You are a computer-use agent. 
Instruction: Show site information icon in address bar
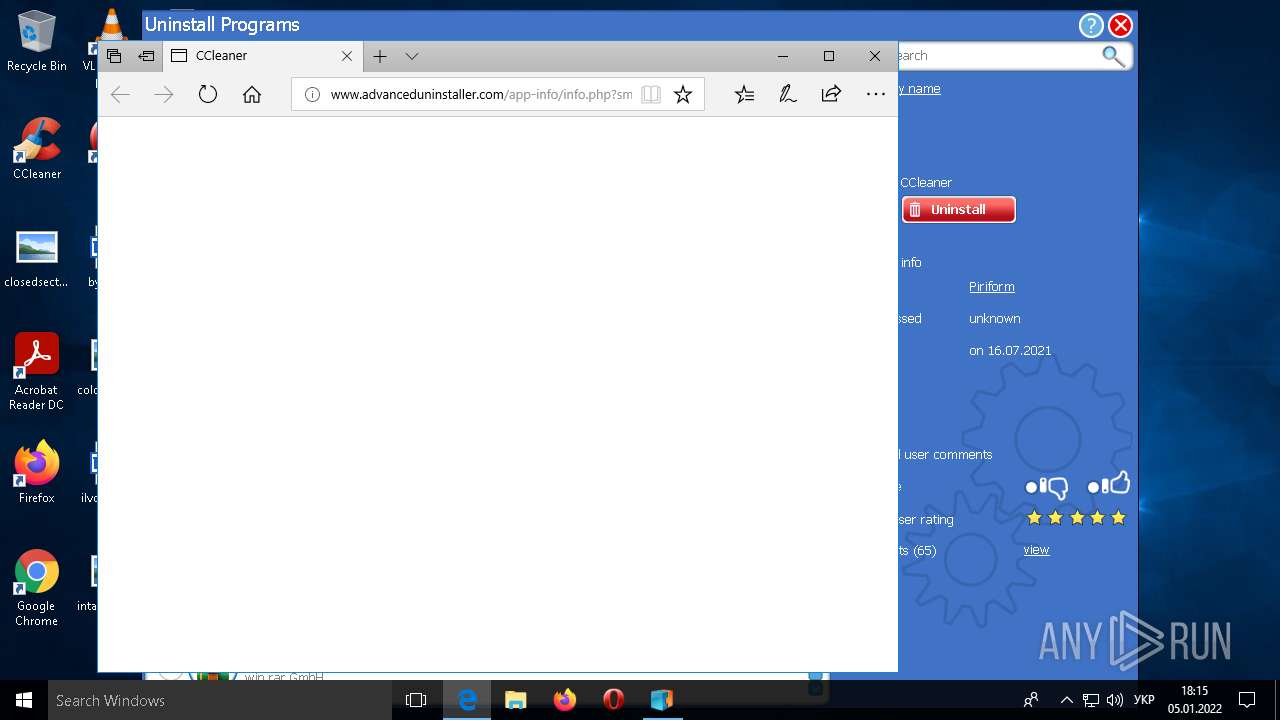tap(312, 94)
